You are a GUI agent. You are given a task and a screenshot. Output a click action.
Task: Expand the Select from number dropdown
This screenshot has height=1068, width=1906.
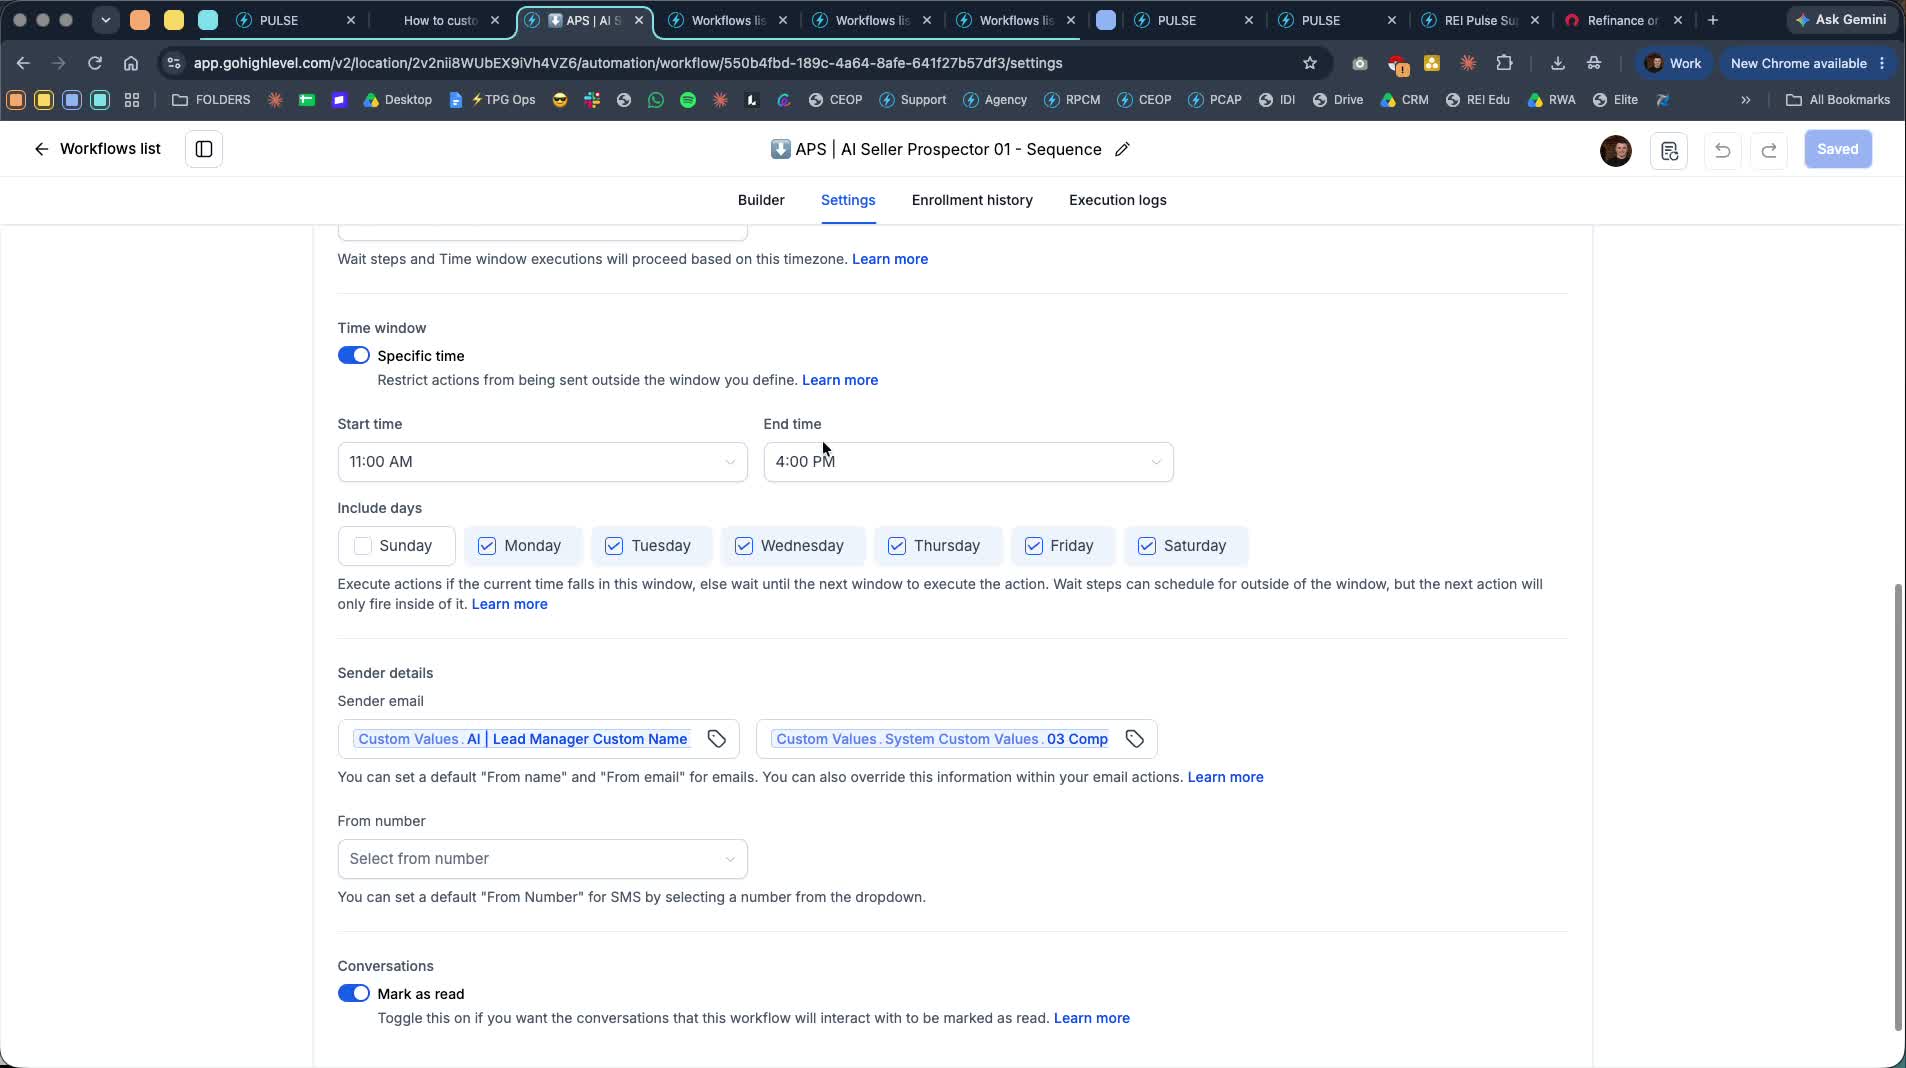(x=542, y=859)
